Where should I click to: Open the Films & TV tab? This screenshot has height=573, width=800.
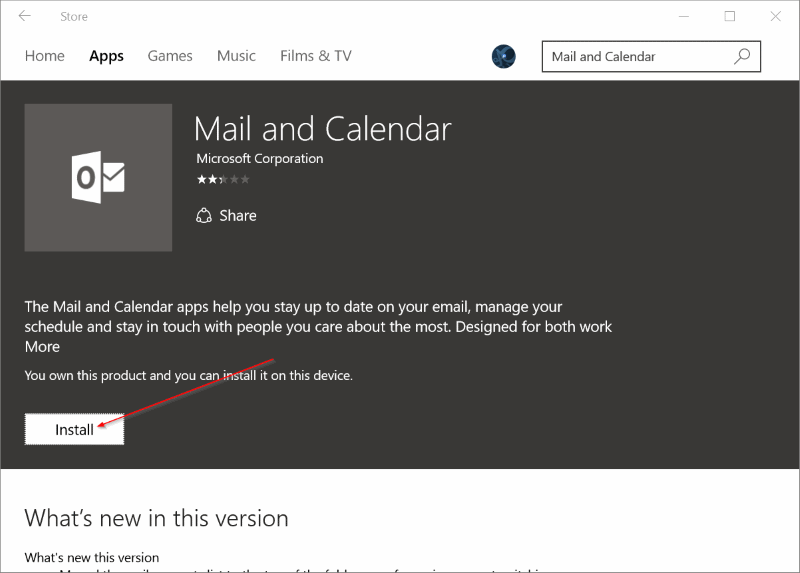pyautogui.click(x=316, y=56)
